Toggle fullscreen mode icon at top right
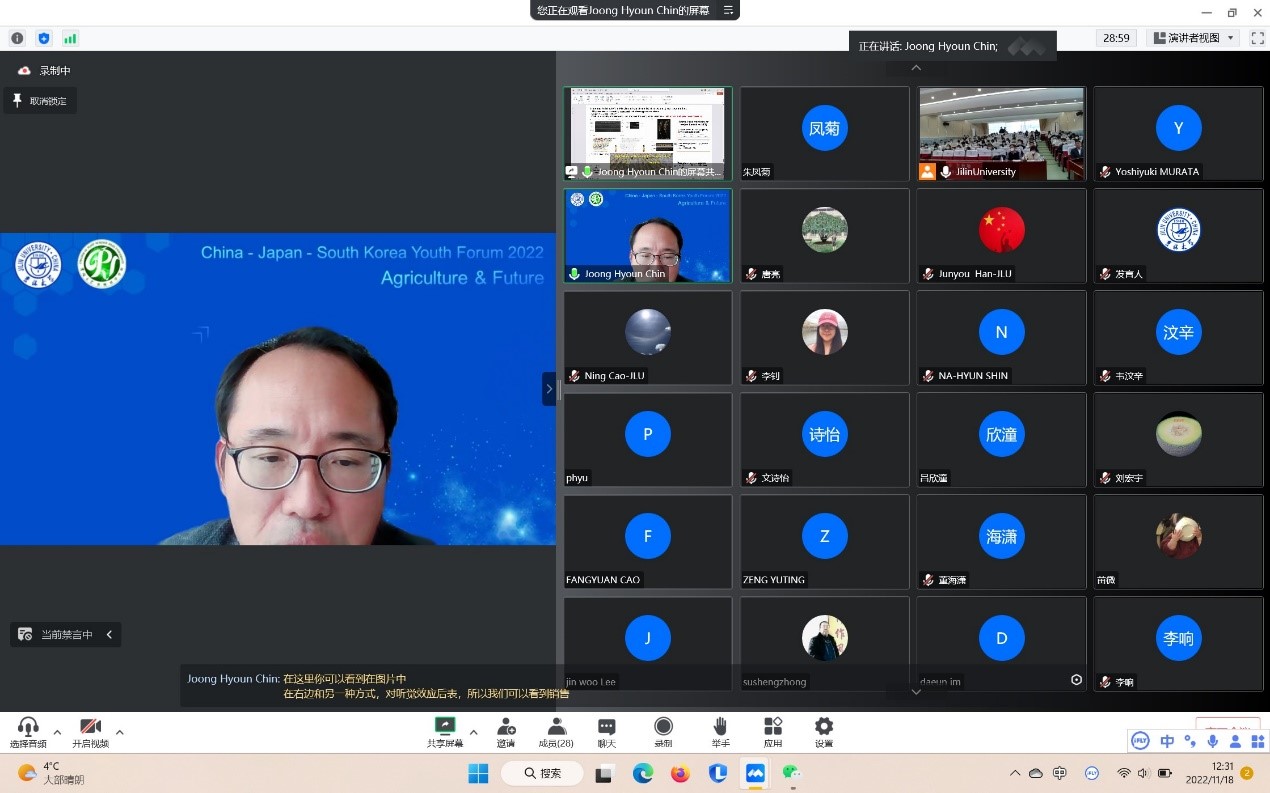The height and width of the screenshot is (793, 1270). pos(1255,38)
